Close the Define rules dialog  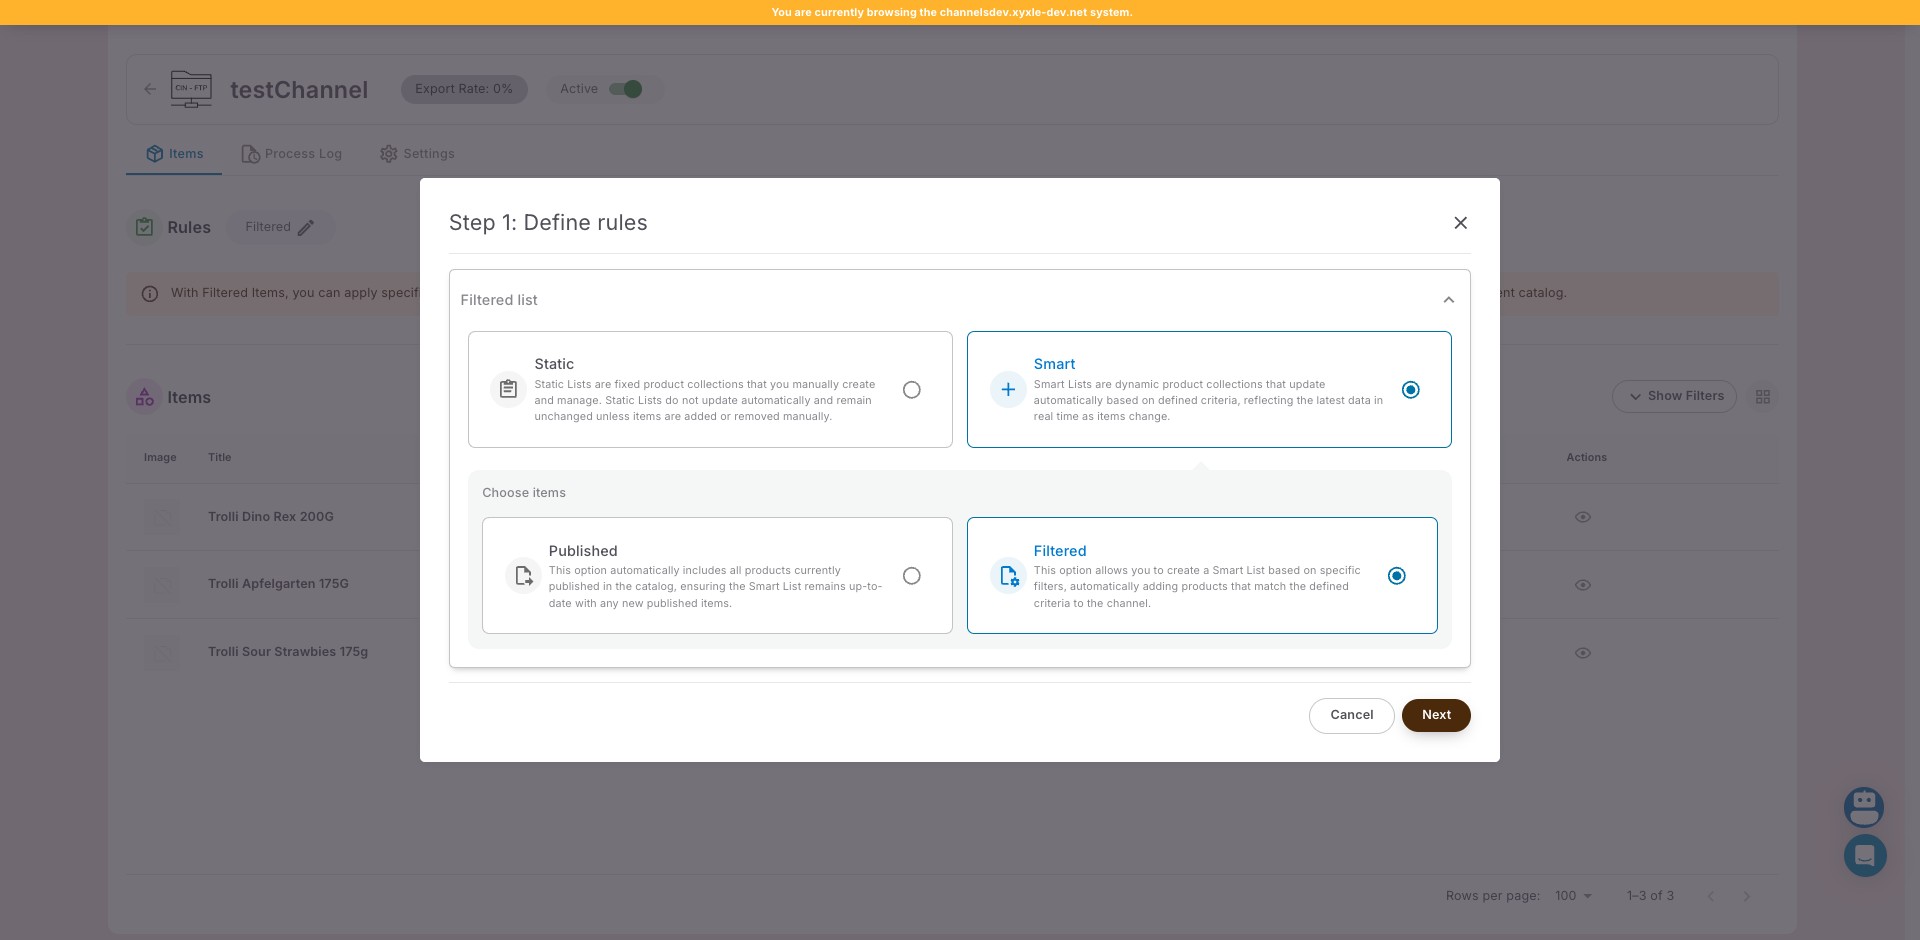point(1460,223)
